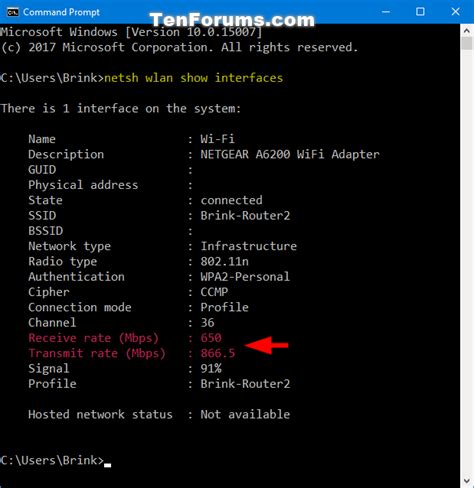Click the 'WPA2-Personal' authentication value
This screenshot has width=474, height=488.
point(245,277)
